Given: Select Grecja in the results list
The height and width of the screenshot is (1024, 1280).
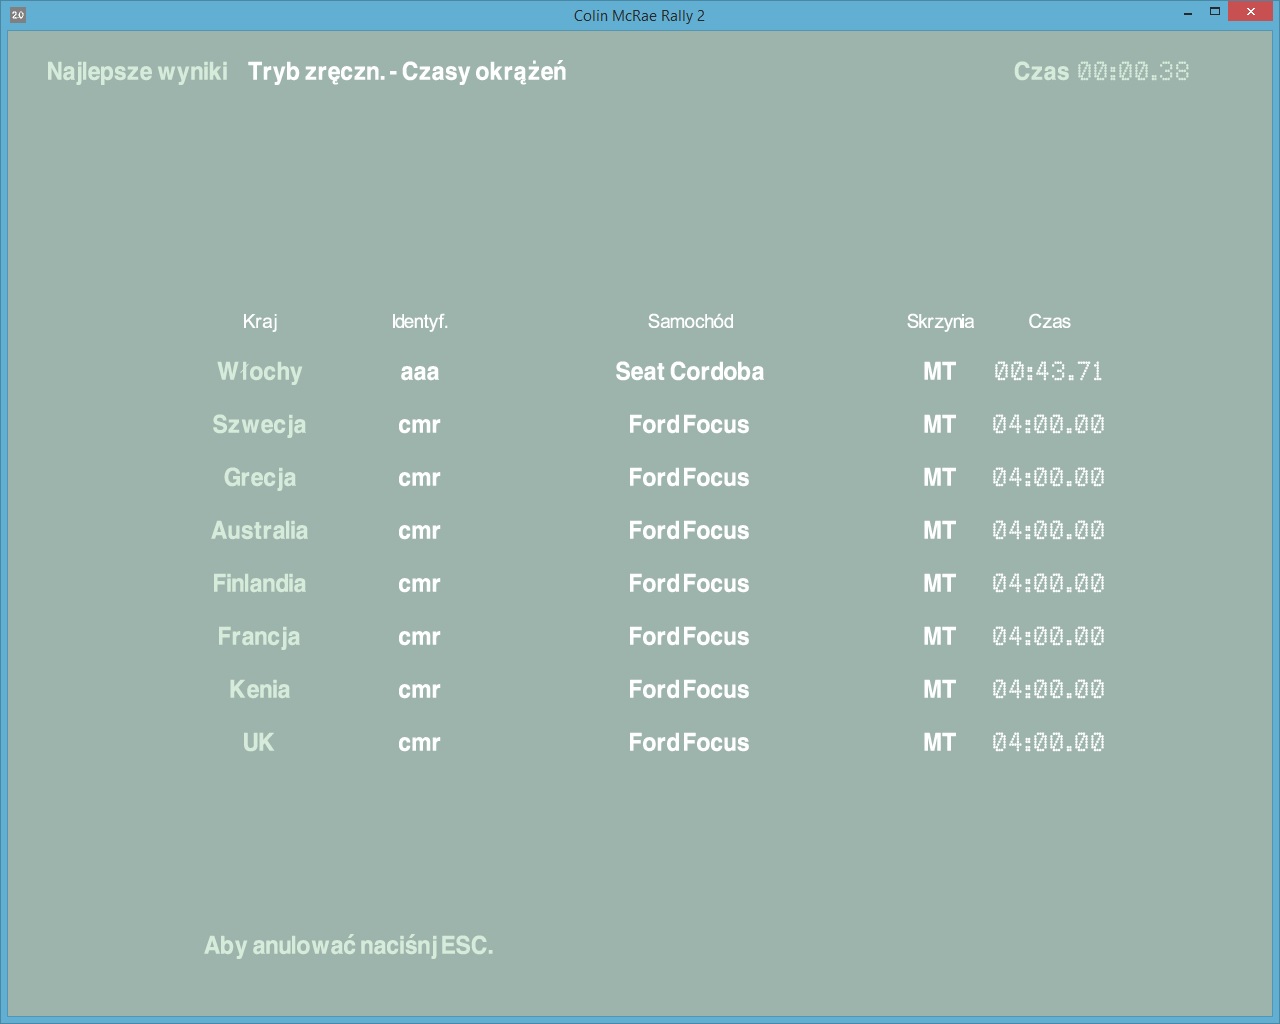Looking at the screenshot, I should point(259,478).
